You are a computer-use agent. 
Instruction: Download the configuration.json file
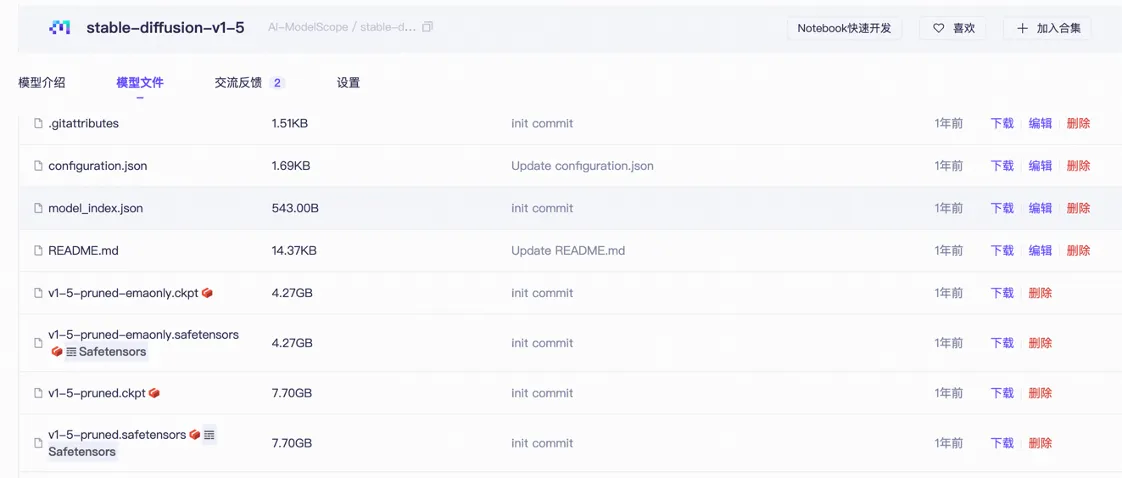point(1002,166)
